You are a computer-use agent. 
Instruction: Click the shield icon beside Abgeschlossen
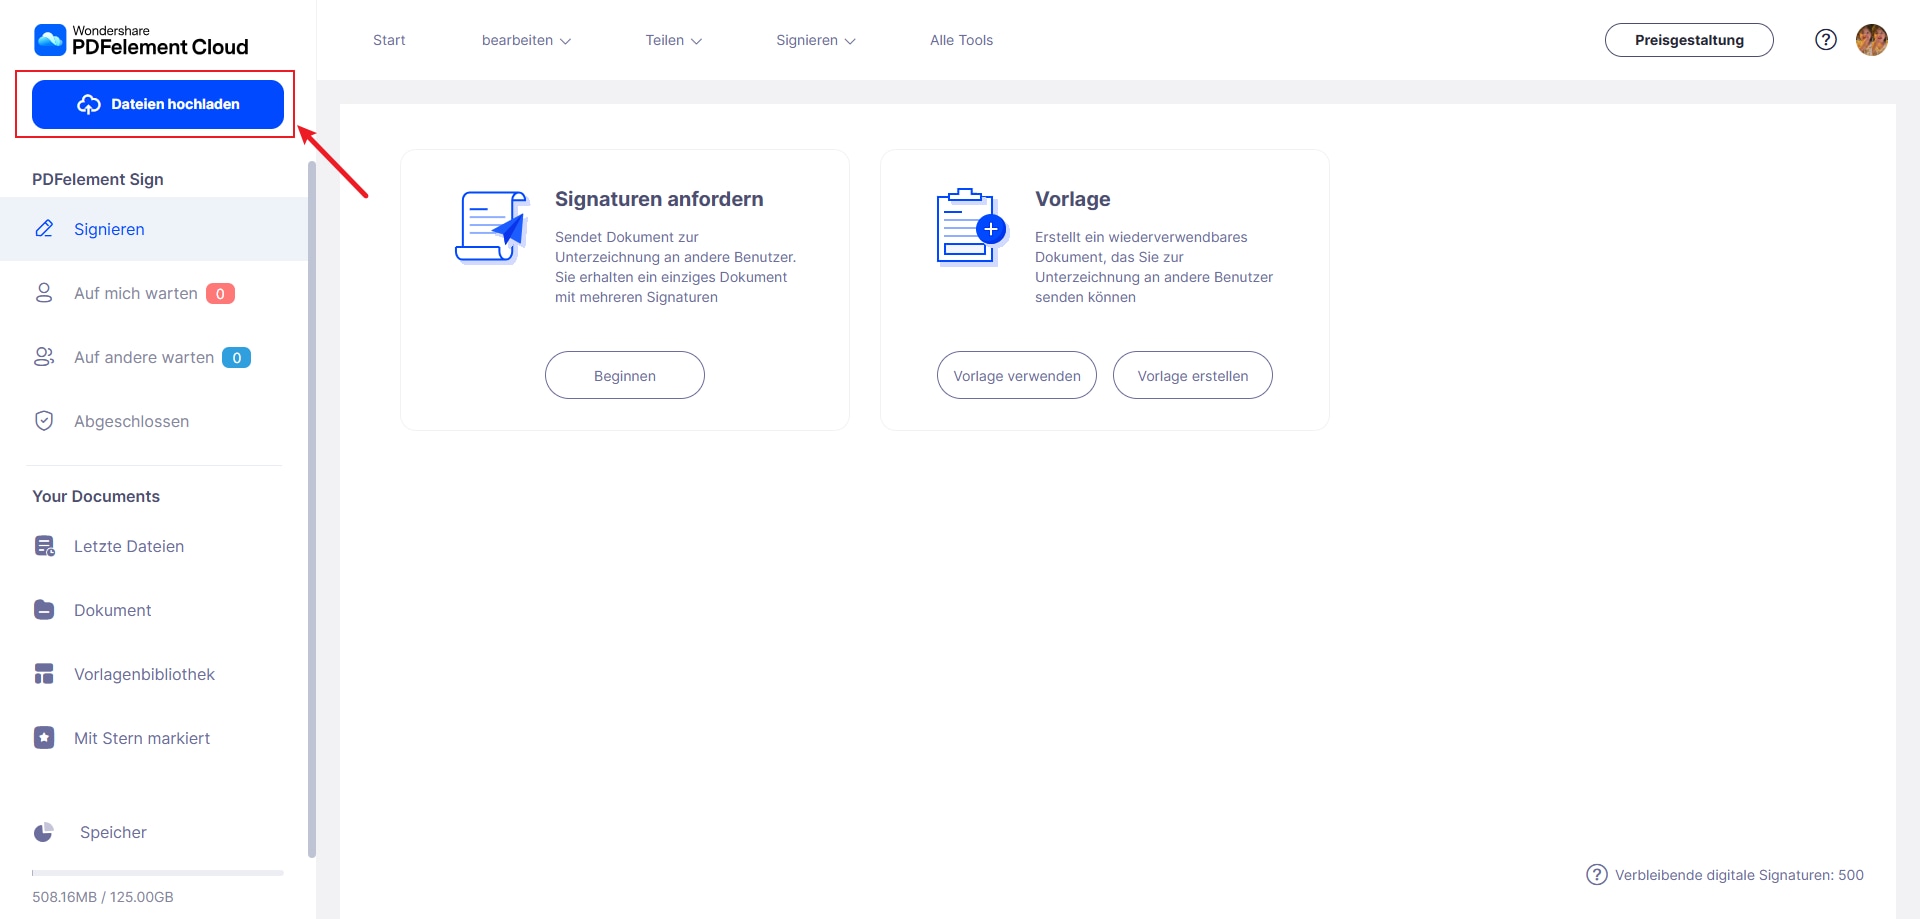coord(44,421)
